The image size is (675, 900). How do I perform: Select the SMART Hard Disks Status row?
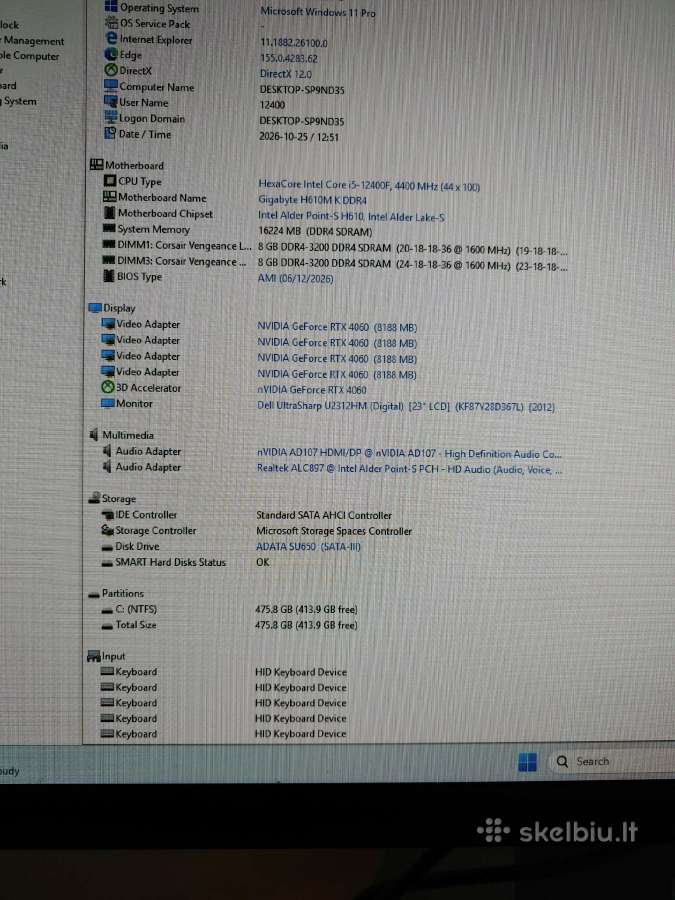[x=185, y=562]
